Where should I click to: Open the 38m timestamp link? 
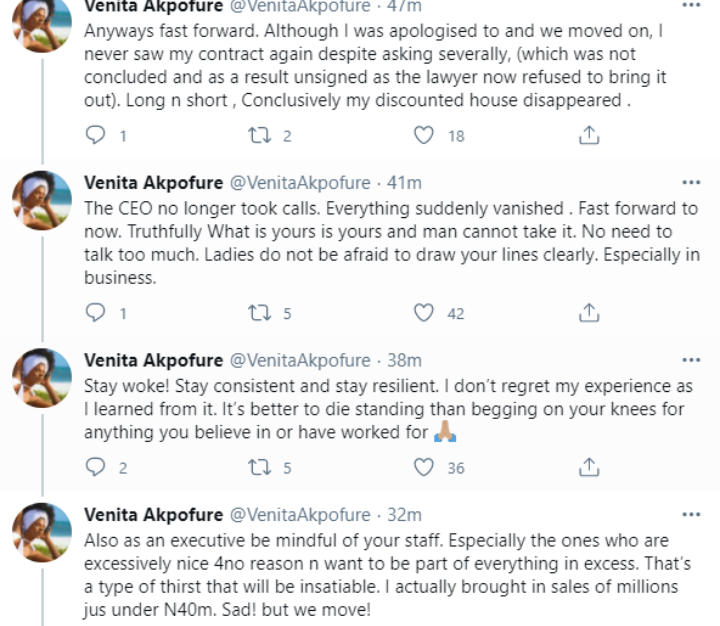tap(404, 360)
